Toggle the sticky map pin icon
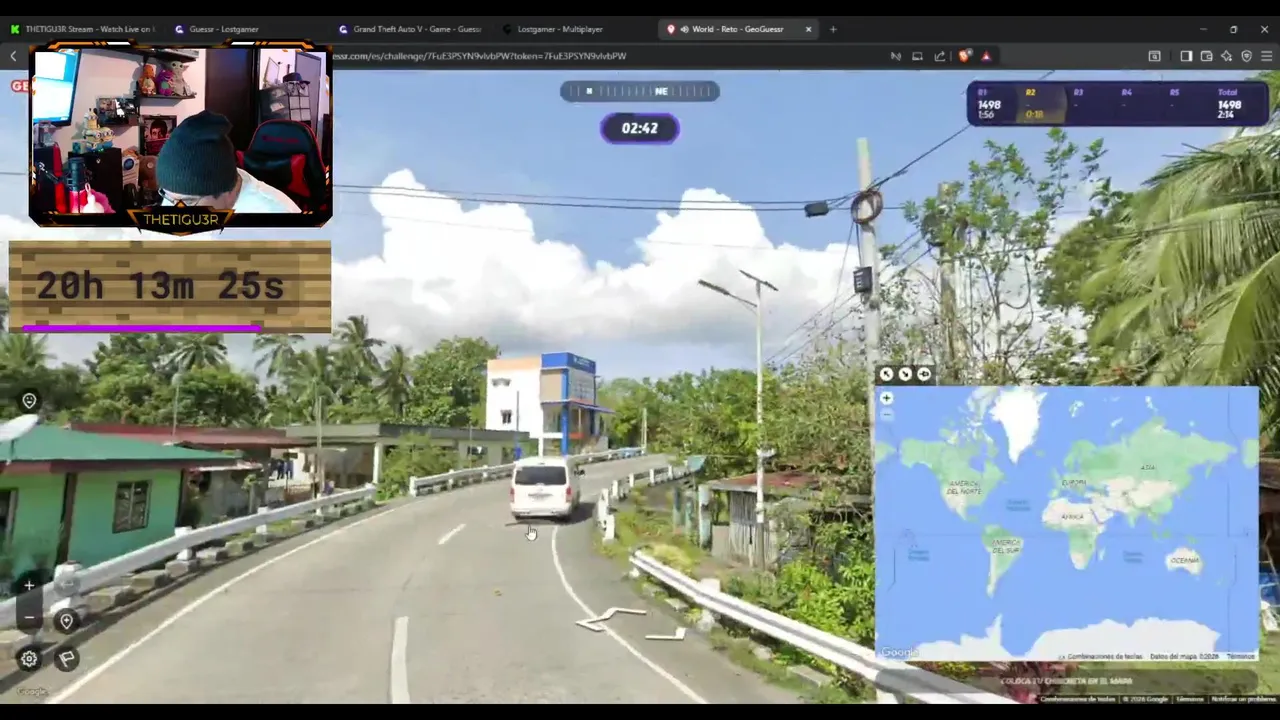The image size is (1280, 720). pos(924,374)
